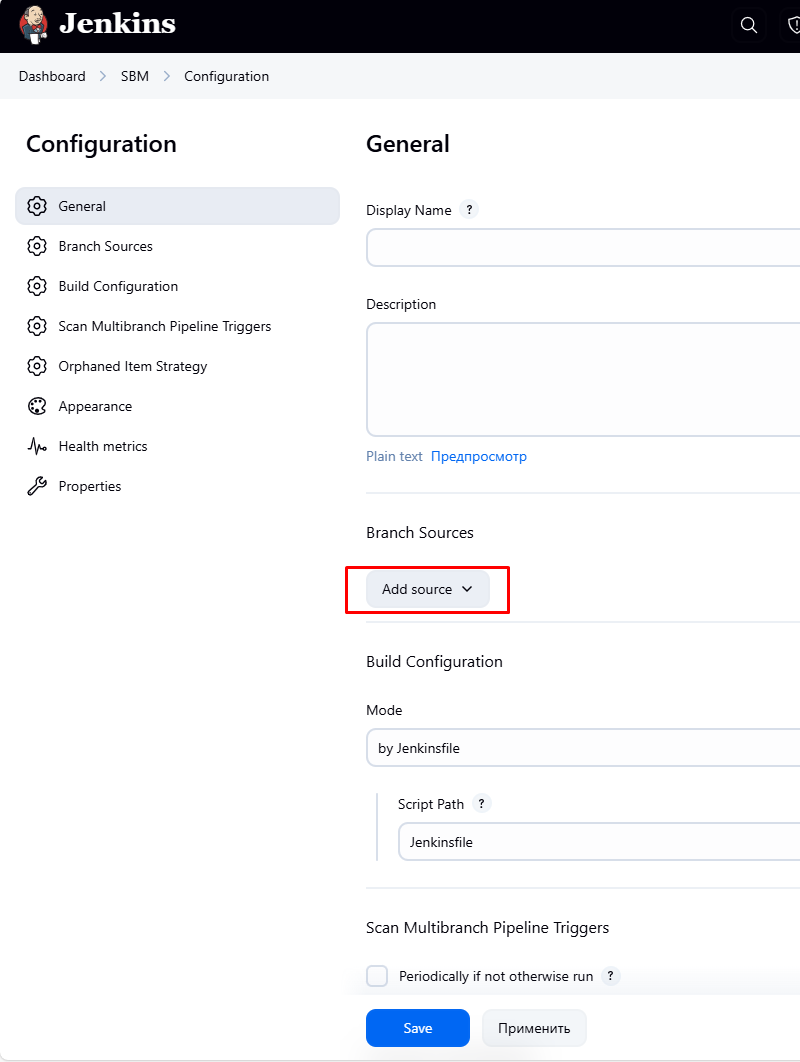Click the Jenkins butler logo icon

35,24
